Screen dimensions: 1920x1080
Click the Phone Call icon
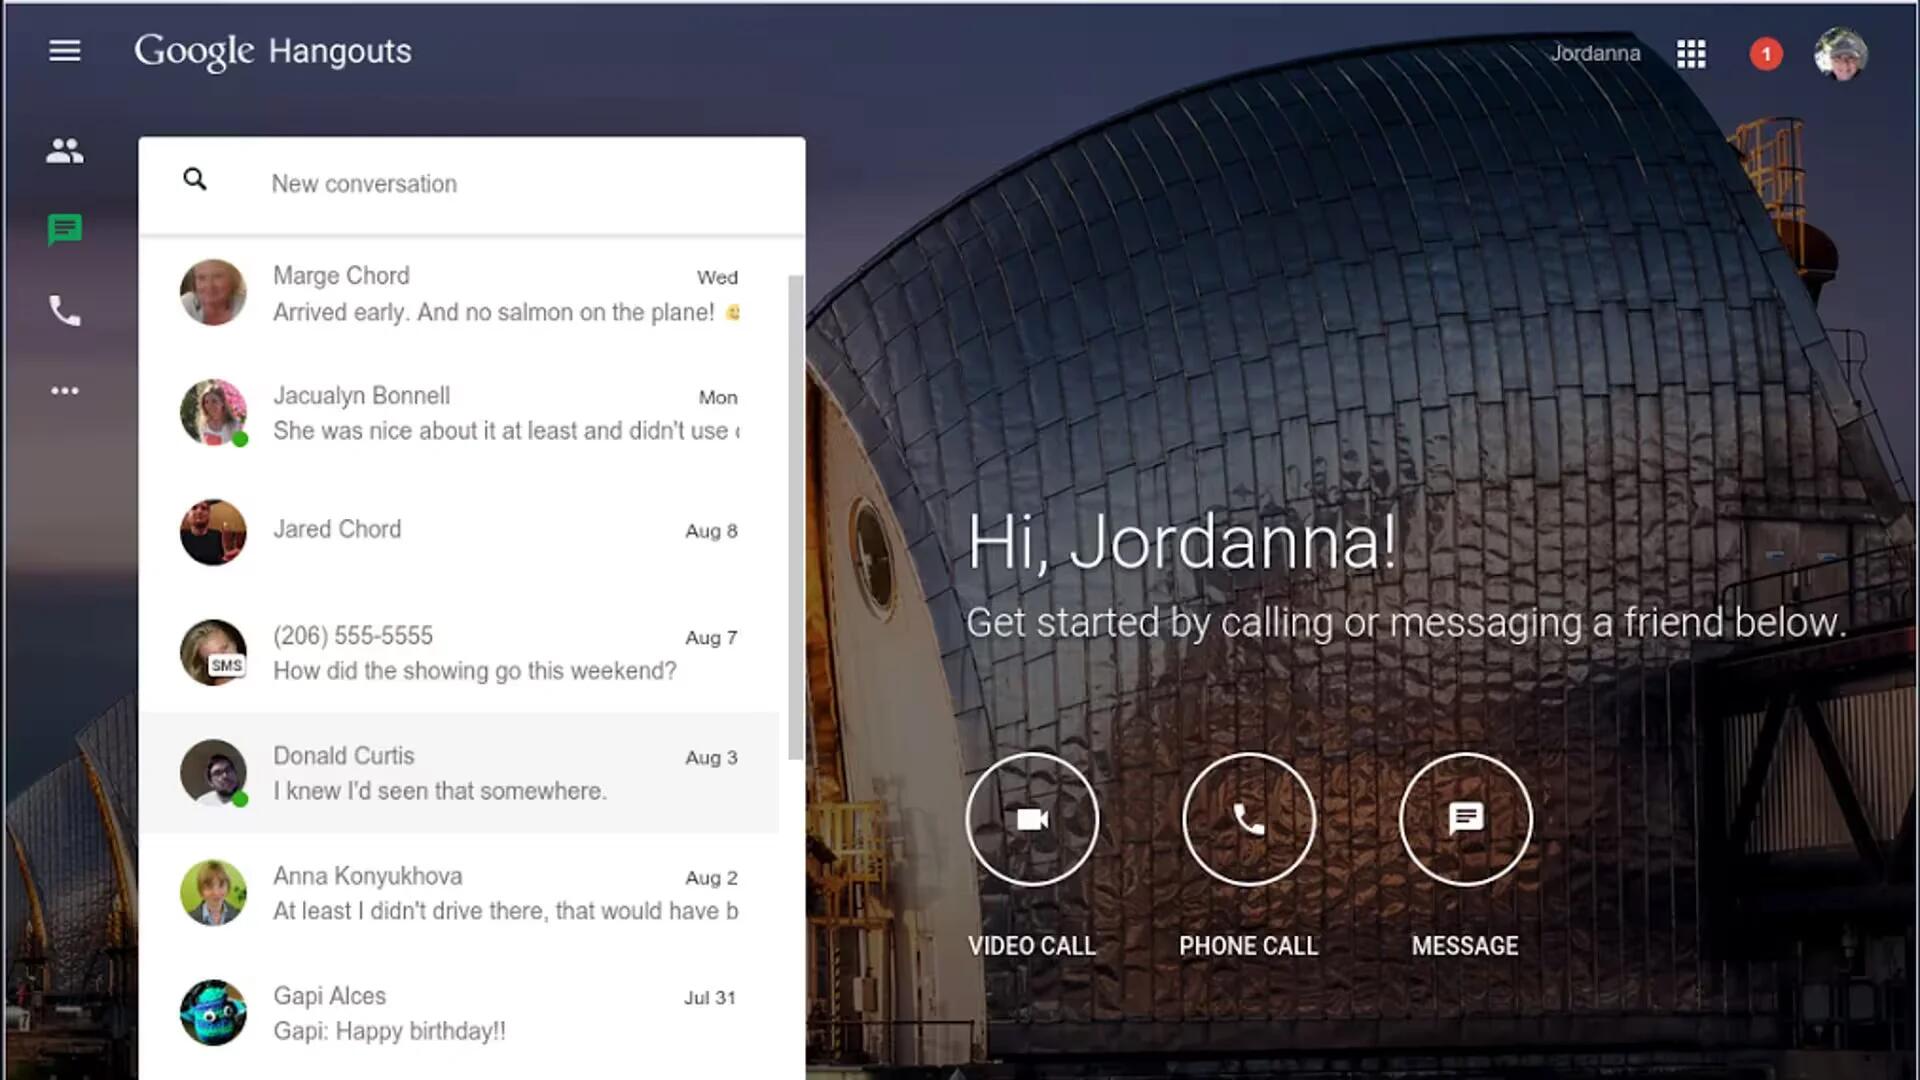1247,818
